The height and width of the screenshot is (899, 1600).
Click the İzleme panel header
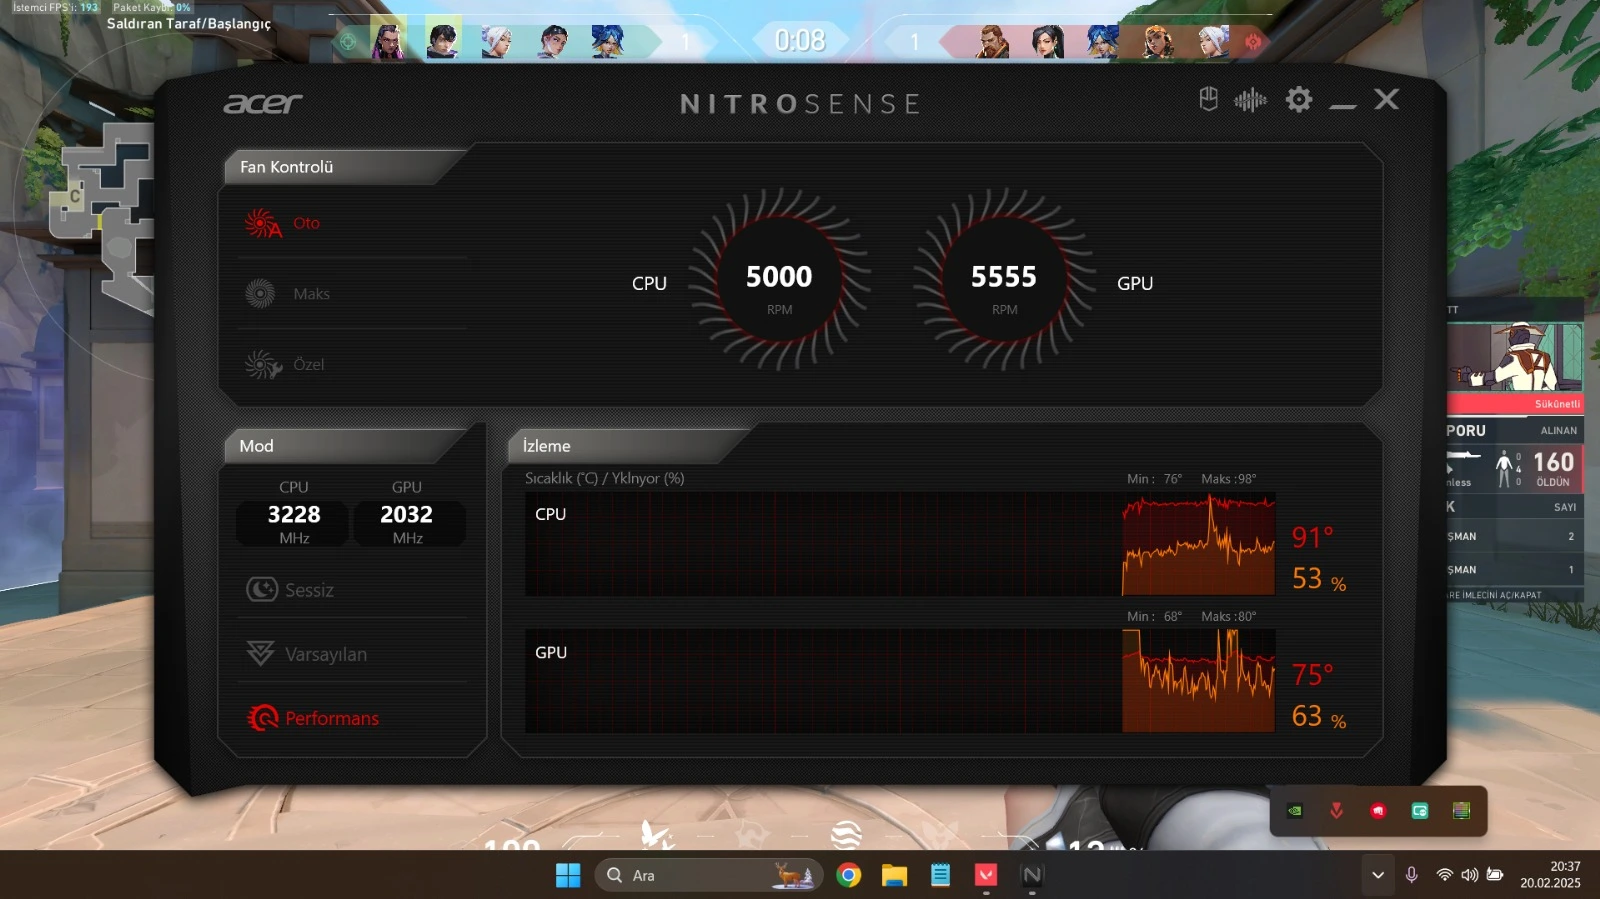629,446
